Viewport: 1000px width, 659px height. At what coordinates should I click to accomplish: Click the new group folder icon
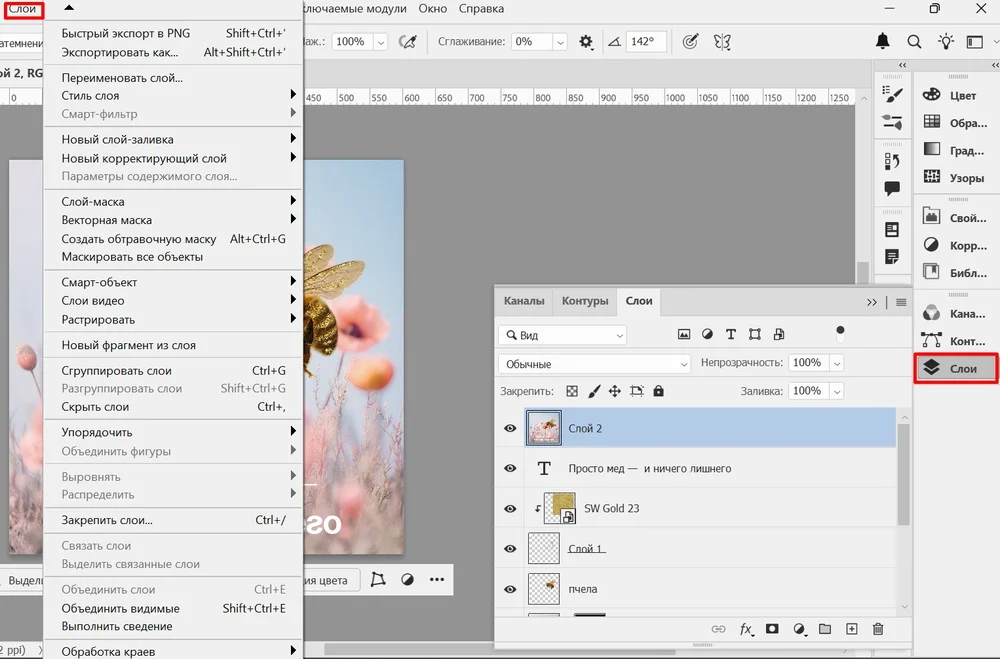pos(825,629)
